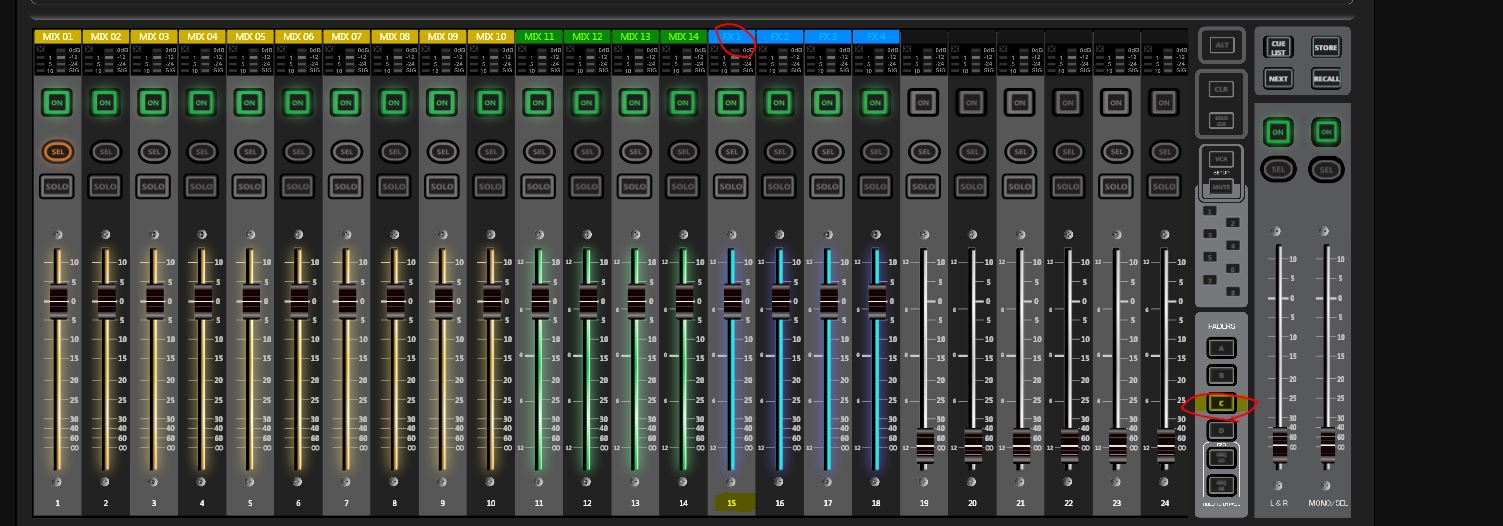Switch to fader bank A
This screenshot has width=1503, height=526.
pyautogui.click(x=1221, y=348)
